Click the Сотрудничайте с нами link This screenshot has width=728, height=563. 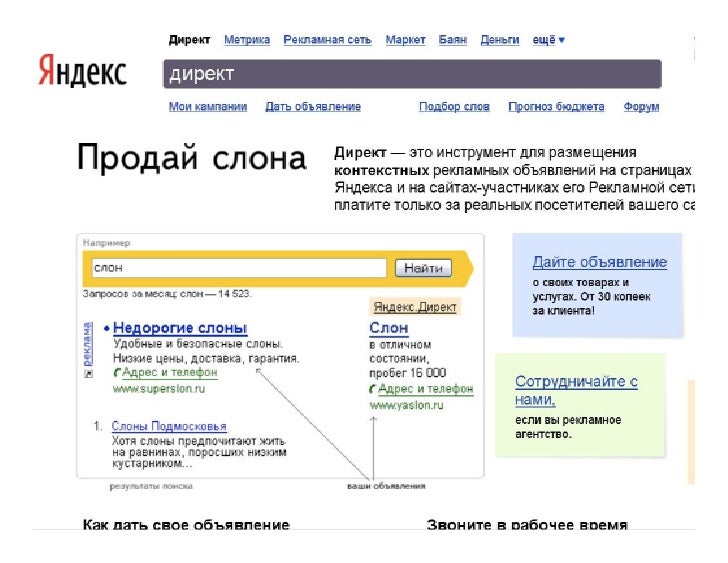tap(576, 390)
